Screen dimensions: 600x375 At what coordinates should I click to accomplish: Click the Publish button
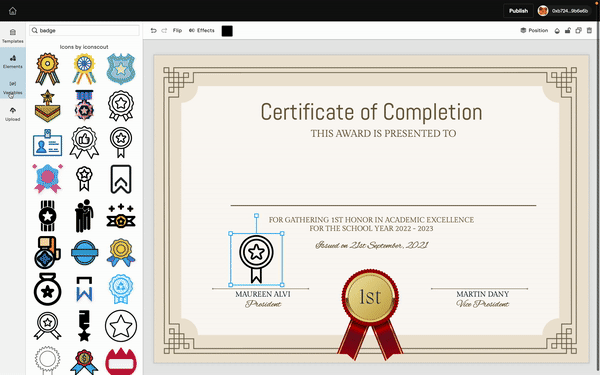(x=518, y=11)
